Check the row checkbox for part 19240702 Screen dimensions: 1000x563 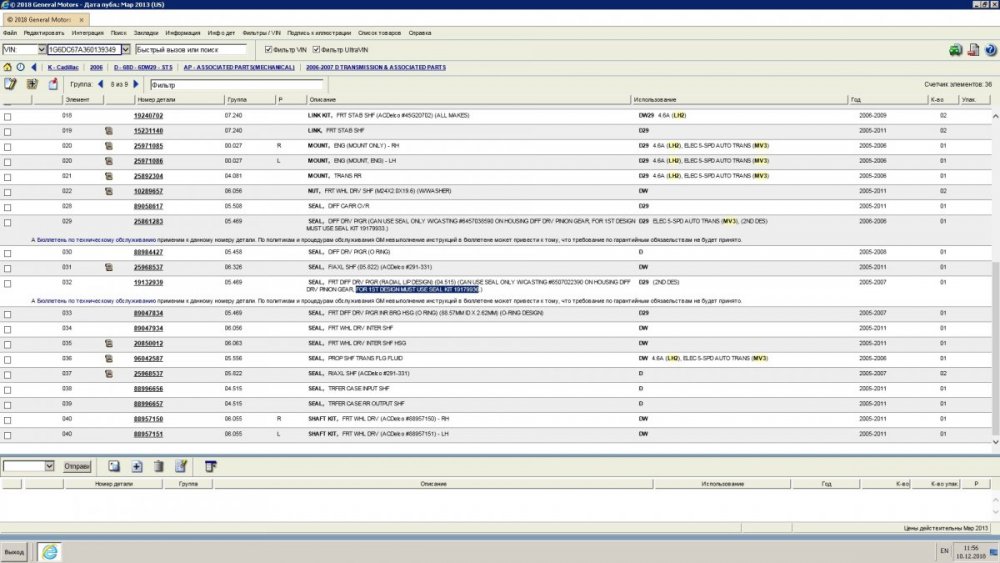point(8,116)
